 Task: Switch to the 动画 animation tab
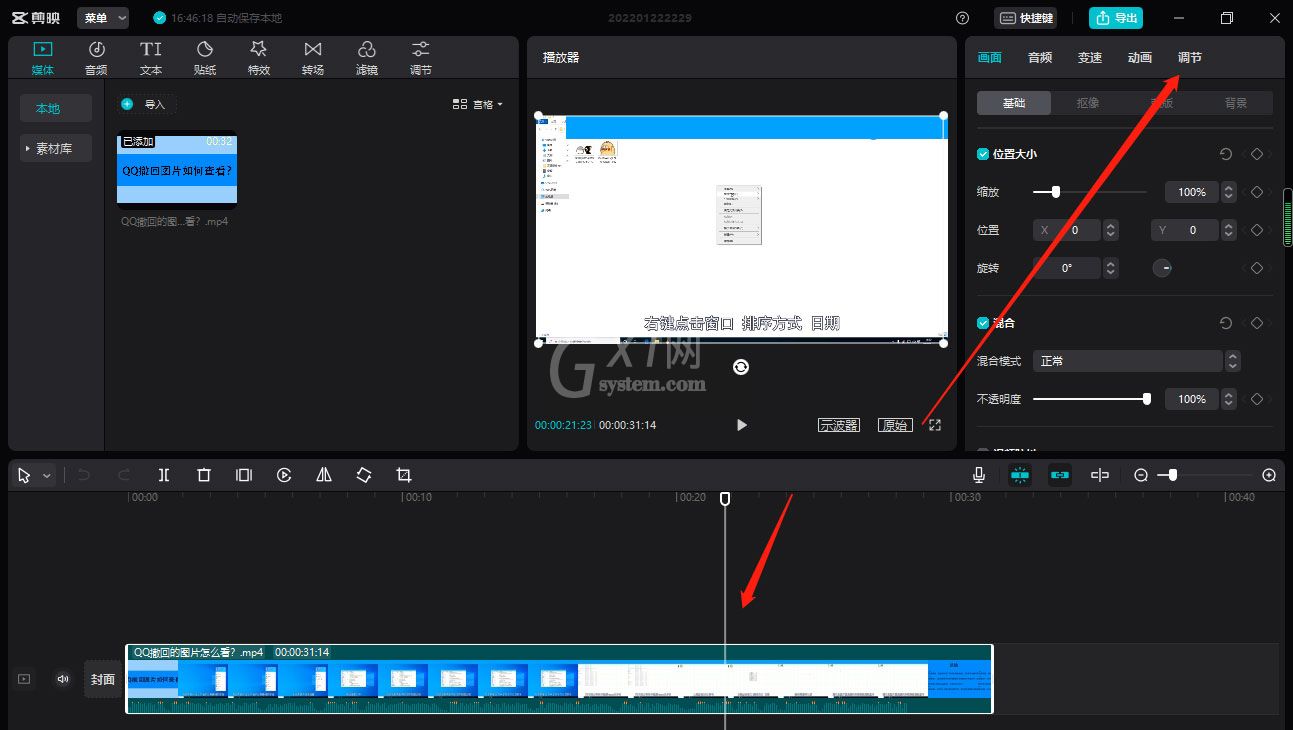pos(1140,58)
